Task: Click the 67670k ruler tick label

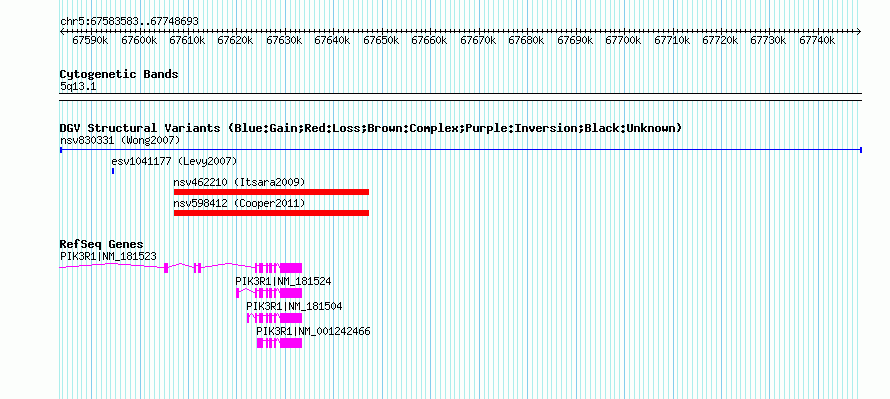Action: pyautogui.click(x=478, y=40)
